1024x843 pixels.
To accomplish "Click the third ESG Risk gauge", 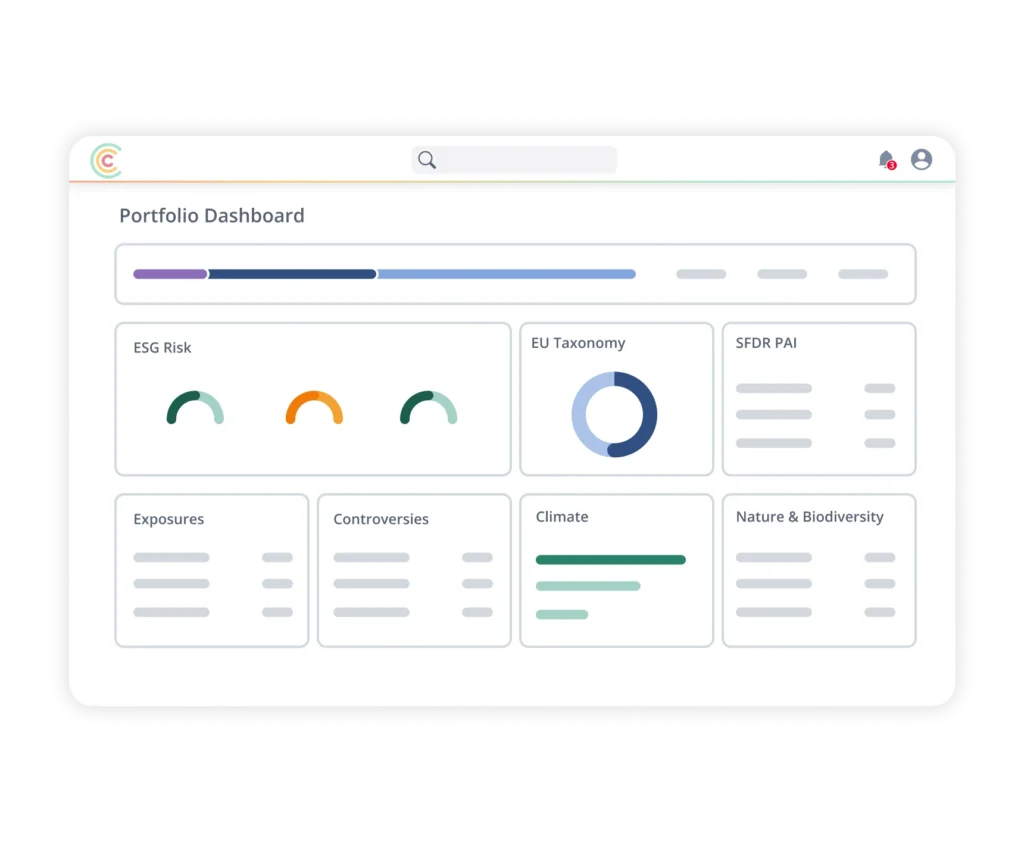I will pos(428,407).
